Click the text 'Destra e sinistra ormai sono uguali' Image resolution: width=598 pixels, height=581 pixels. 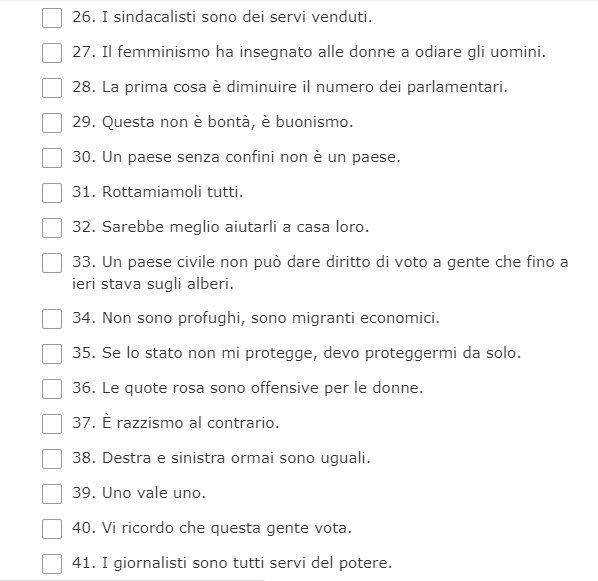(236, 458)
